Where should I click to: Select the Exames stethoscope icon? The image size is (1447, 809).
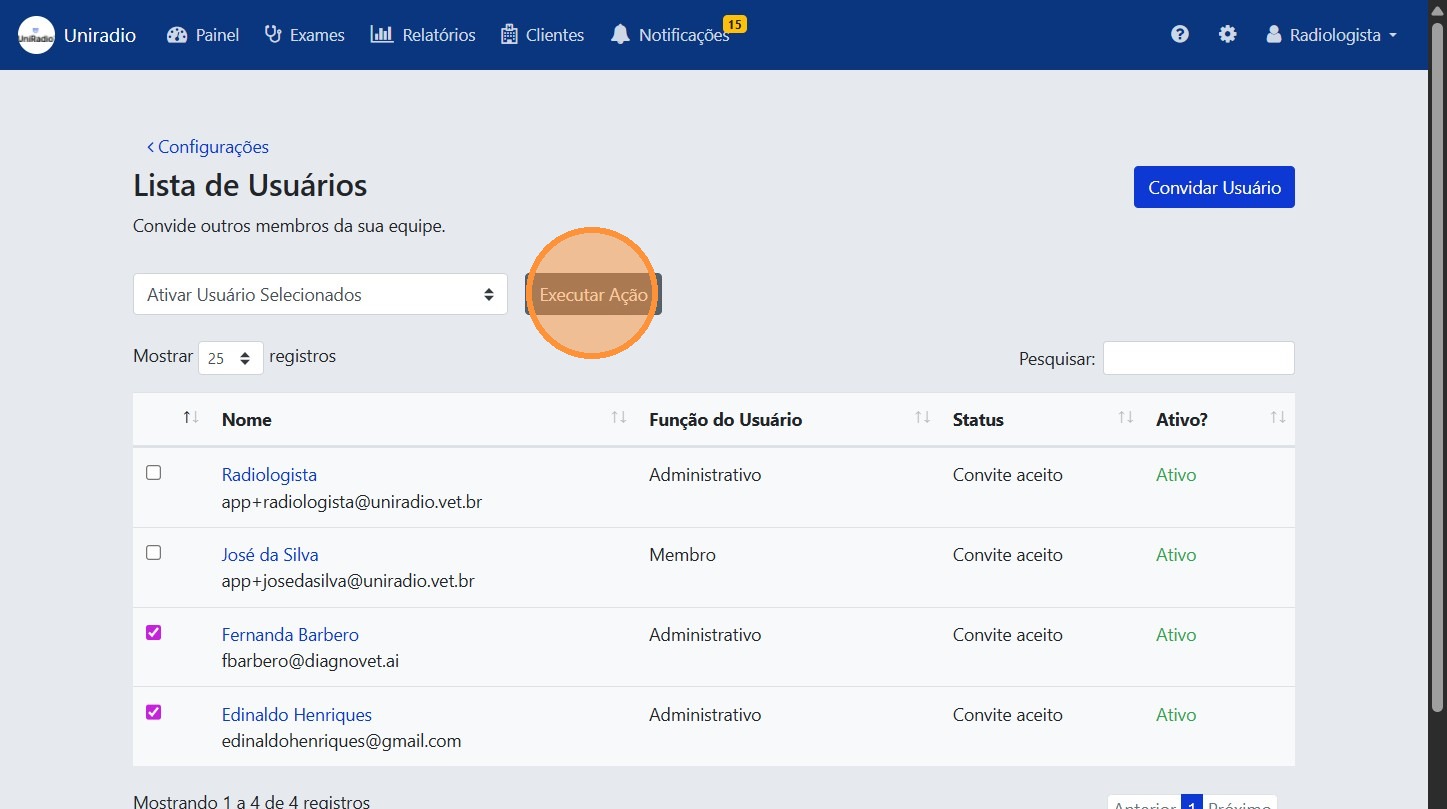[x=271, y=34]
